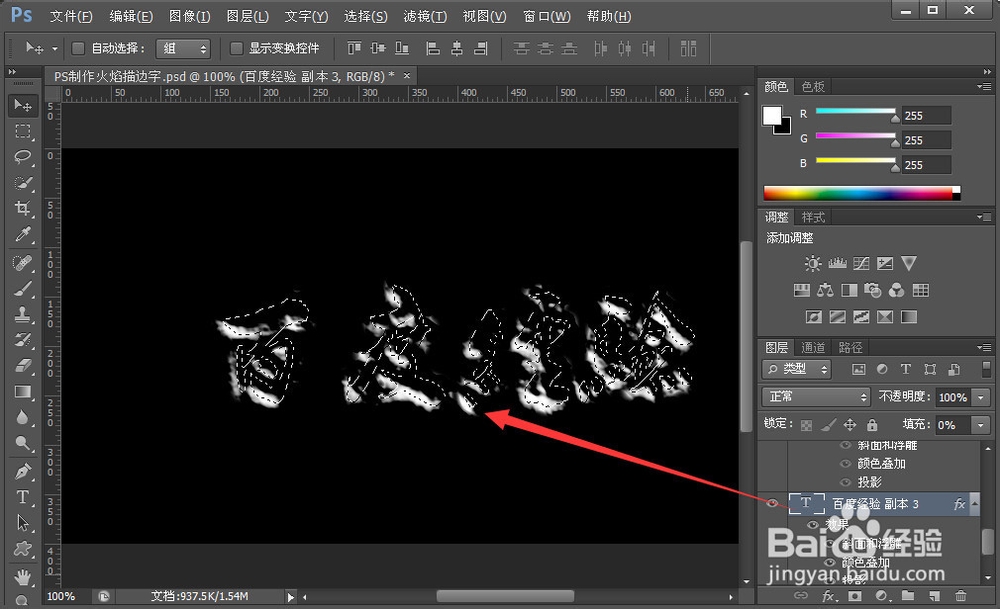Toggle lock image pixels brush icon
Image resolution: width=1000 pixels, height=609 pixels.
tap(828, 425)
